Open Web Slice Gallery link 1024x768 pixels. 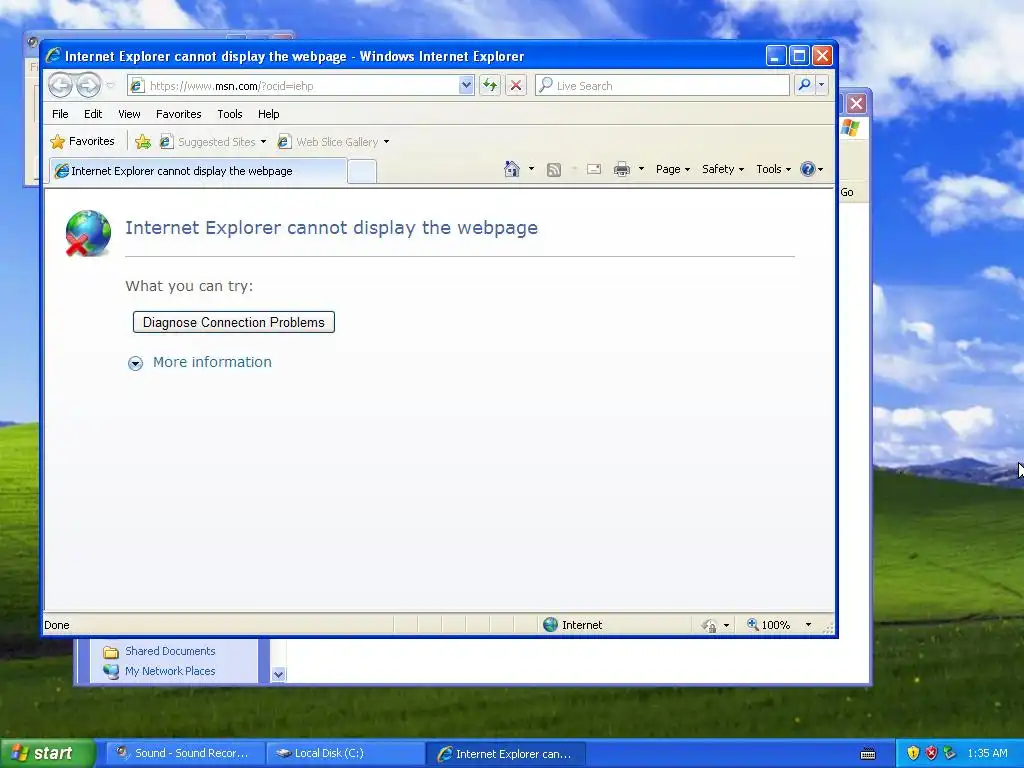[329, 142]
